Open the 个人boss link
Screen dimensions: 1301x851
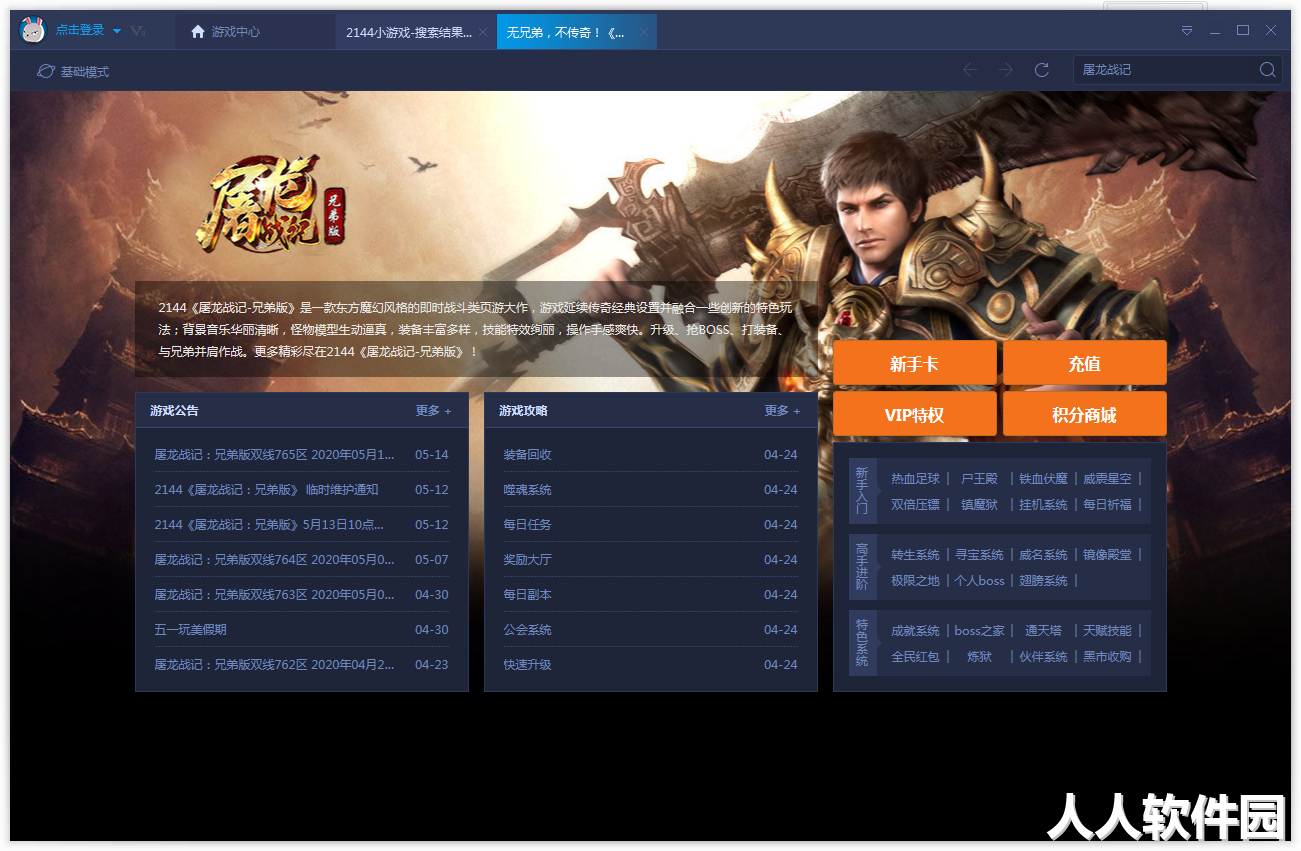tap(979, 581)
